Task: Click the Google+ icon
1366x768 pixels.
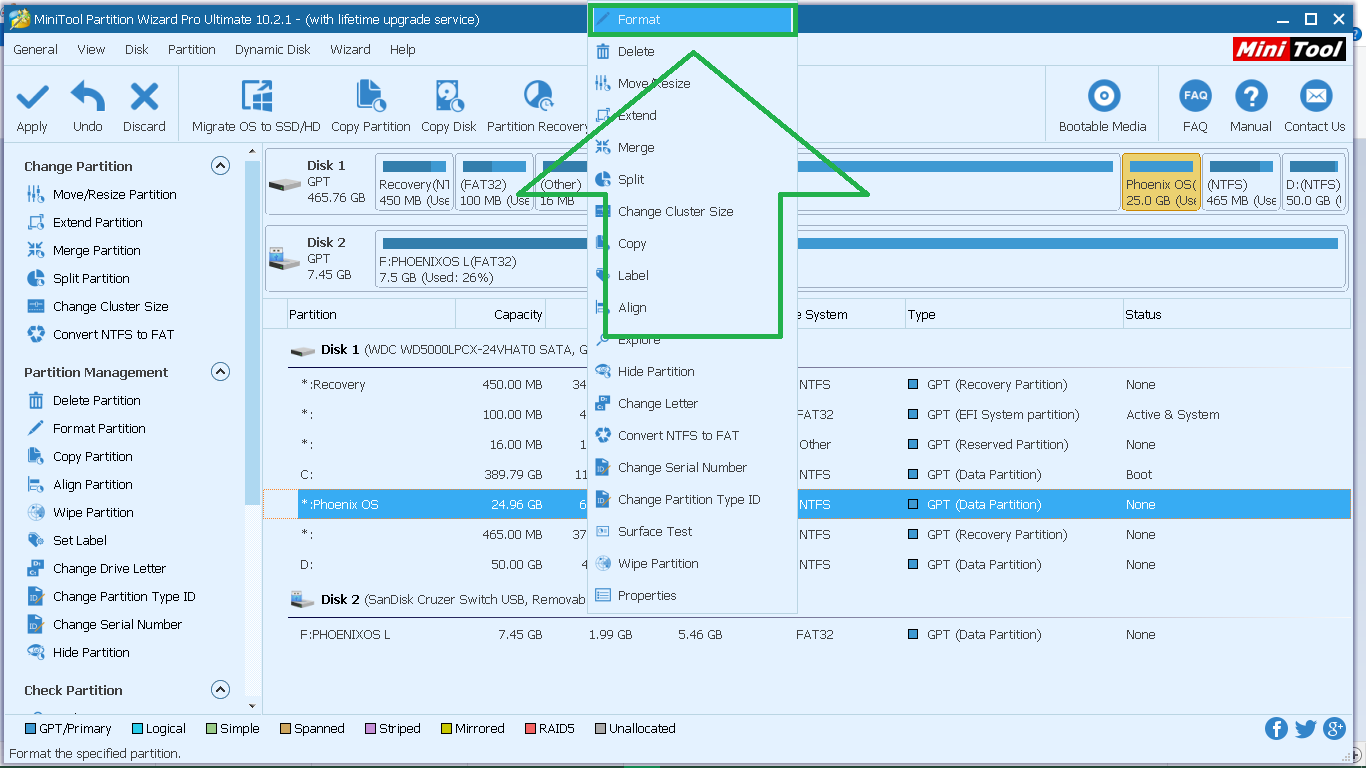Action: pyautogui.click(x=1334, y=728)
